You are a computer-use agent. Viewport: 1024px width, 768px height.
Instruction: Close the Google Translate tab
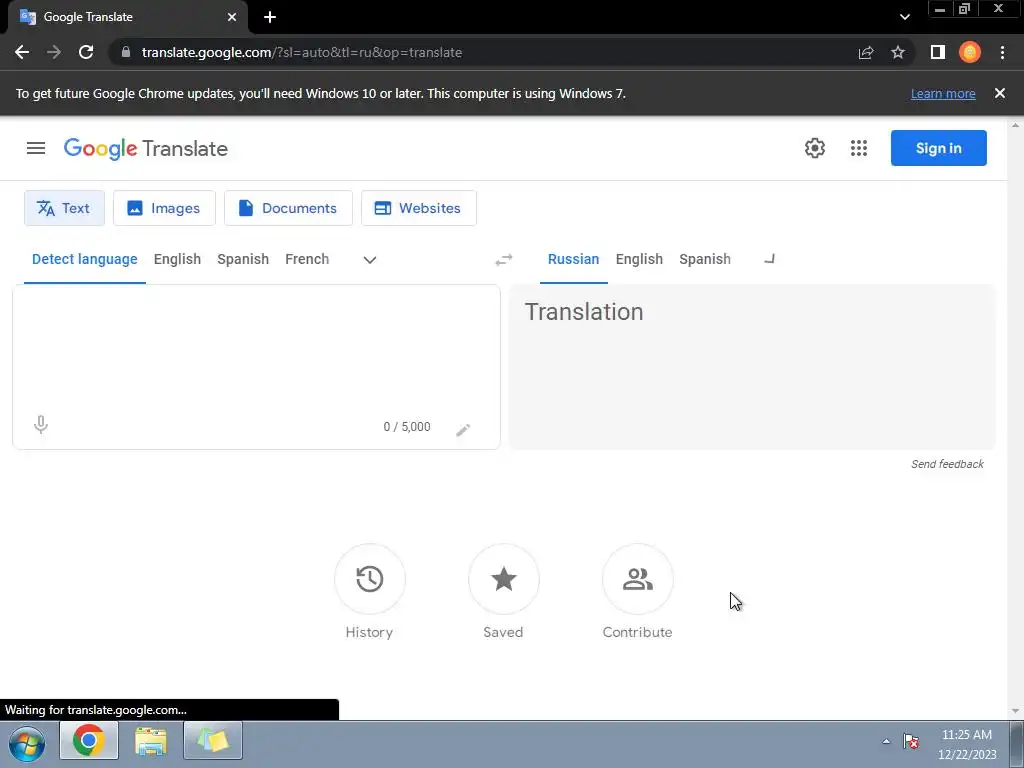[x=232, y=17]
